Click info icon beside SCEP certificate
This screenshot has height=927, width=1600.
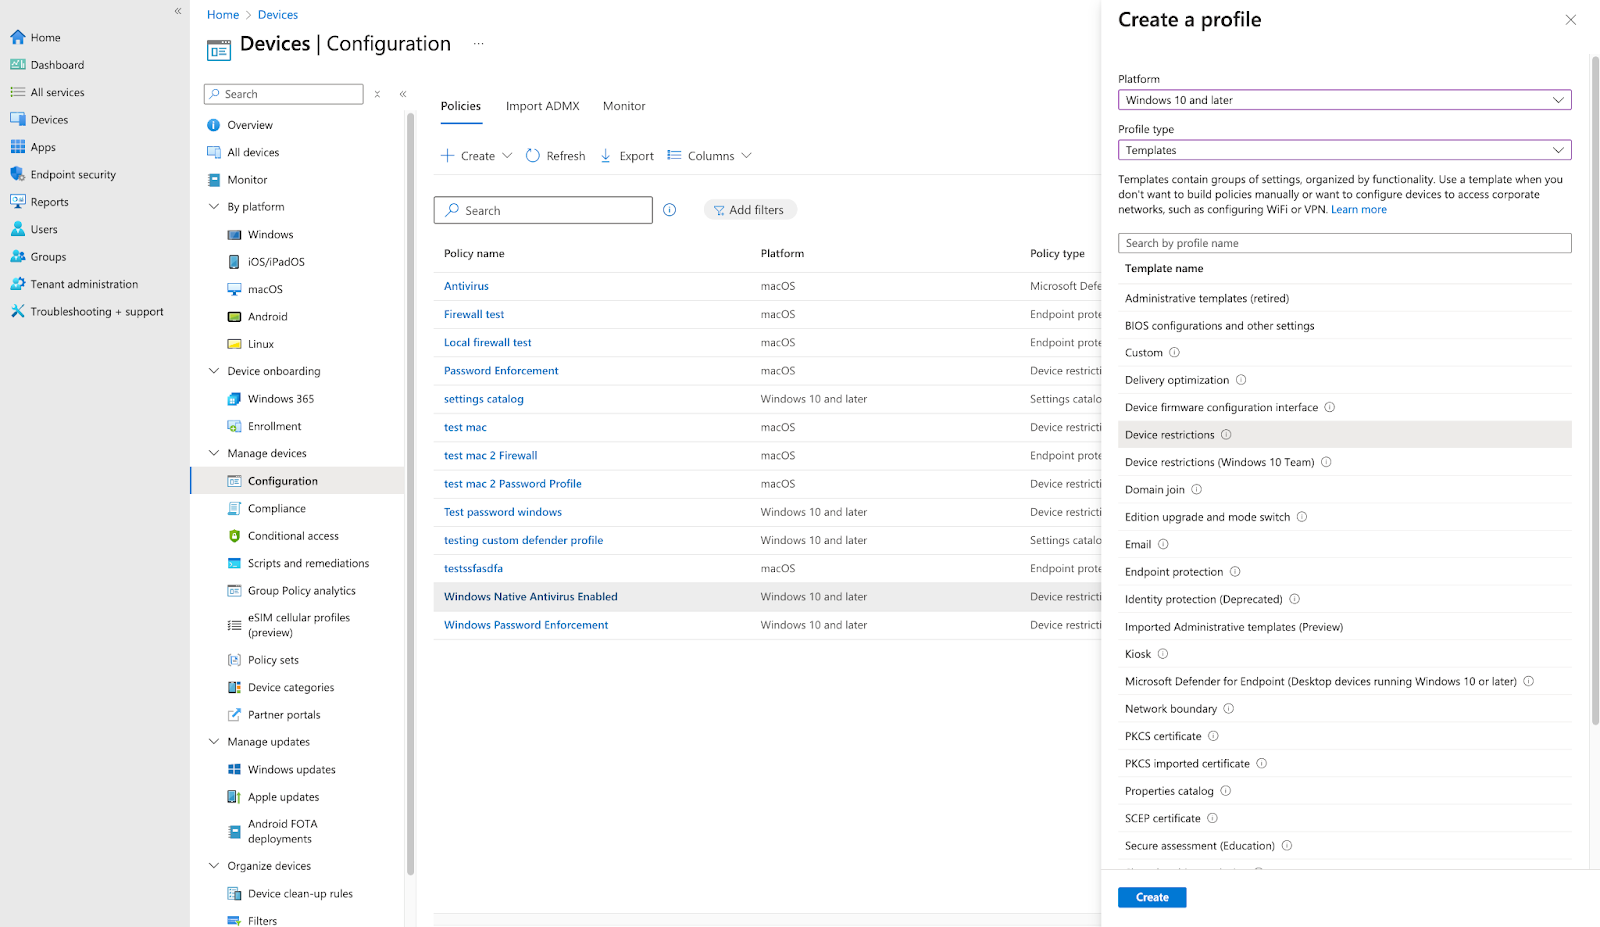pos(1213,818)
